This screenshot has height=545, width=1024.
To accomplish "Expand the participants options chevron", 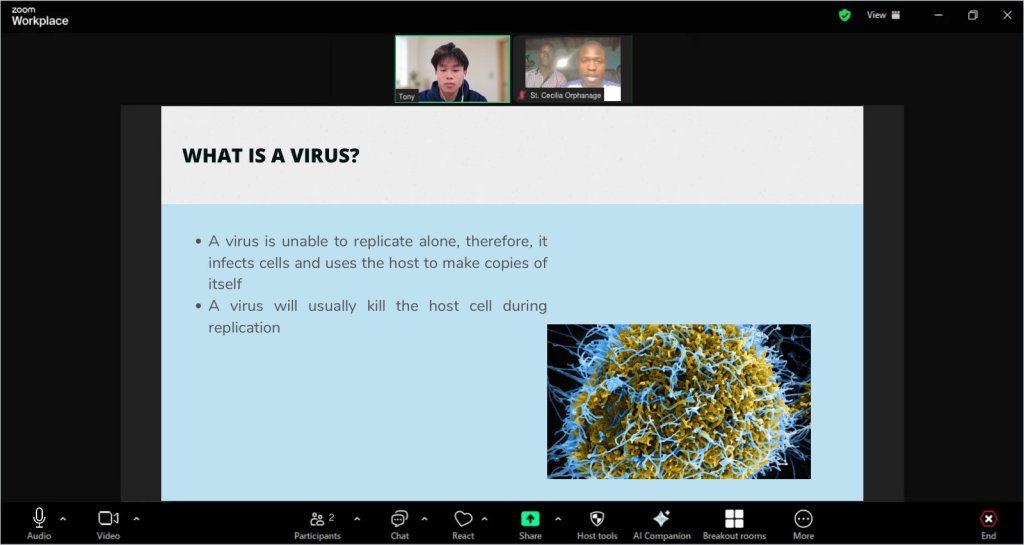I will [x=357, y=519].
